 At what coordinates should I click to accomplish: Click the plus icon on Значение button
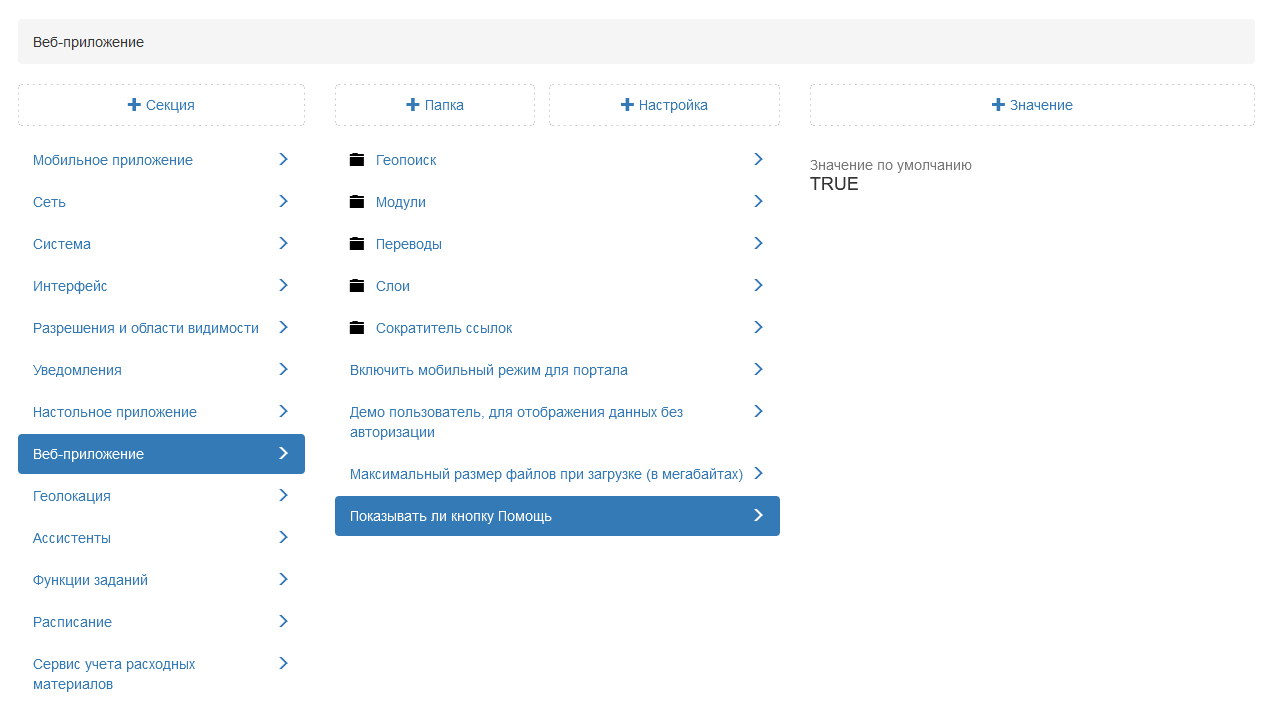click(x=997, y=105)
